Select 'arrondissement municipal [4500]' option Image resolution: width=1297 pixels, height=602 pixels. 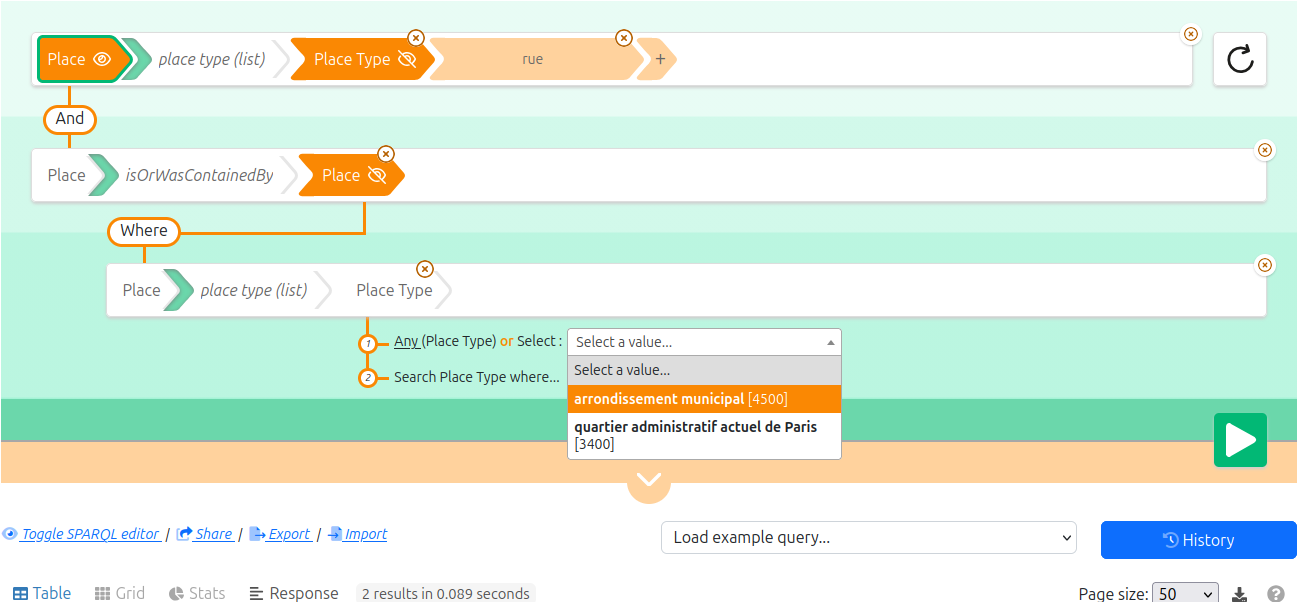(x=704, y=399)
